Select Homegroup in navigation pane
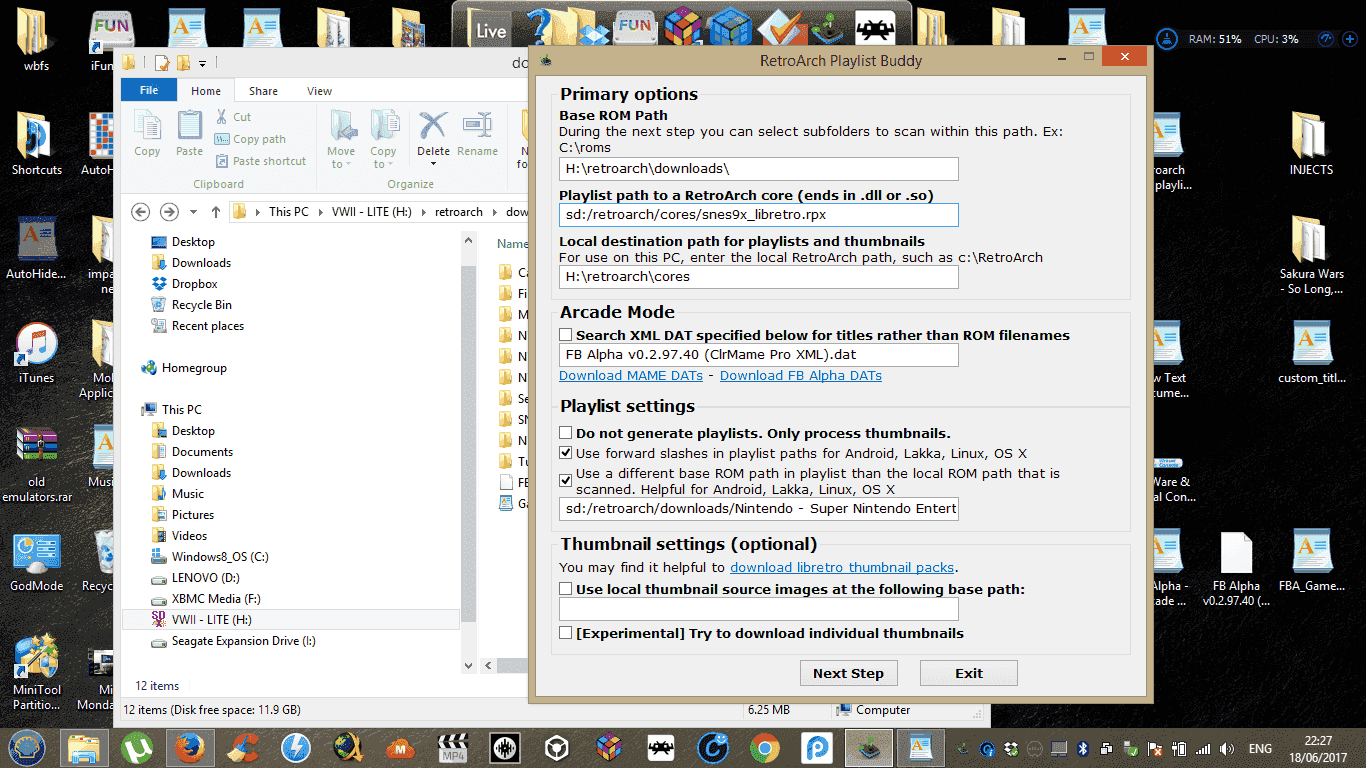This screenshot has width=1366, height=768. point(194,368)
